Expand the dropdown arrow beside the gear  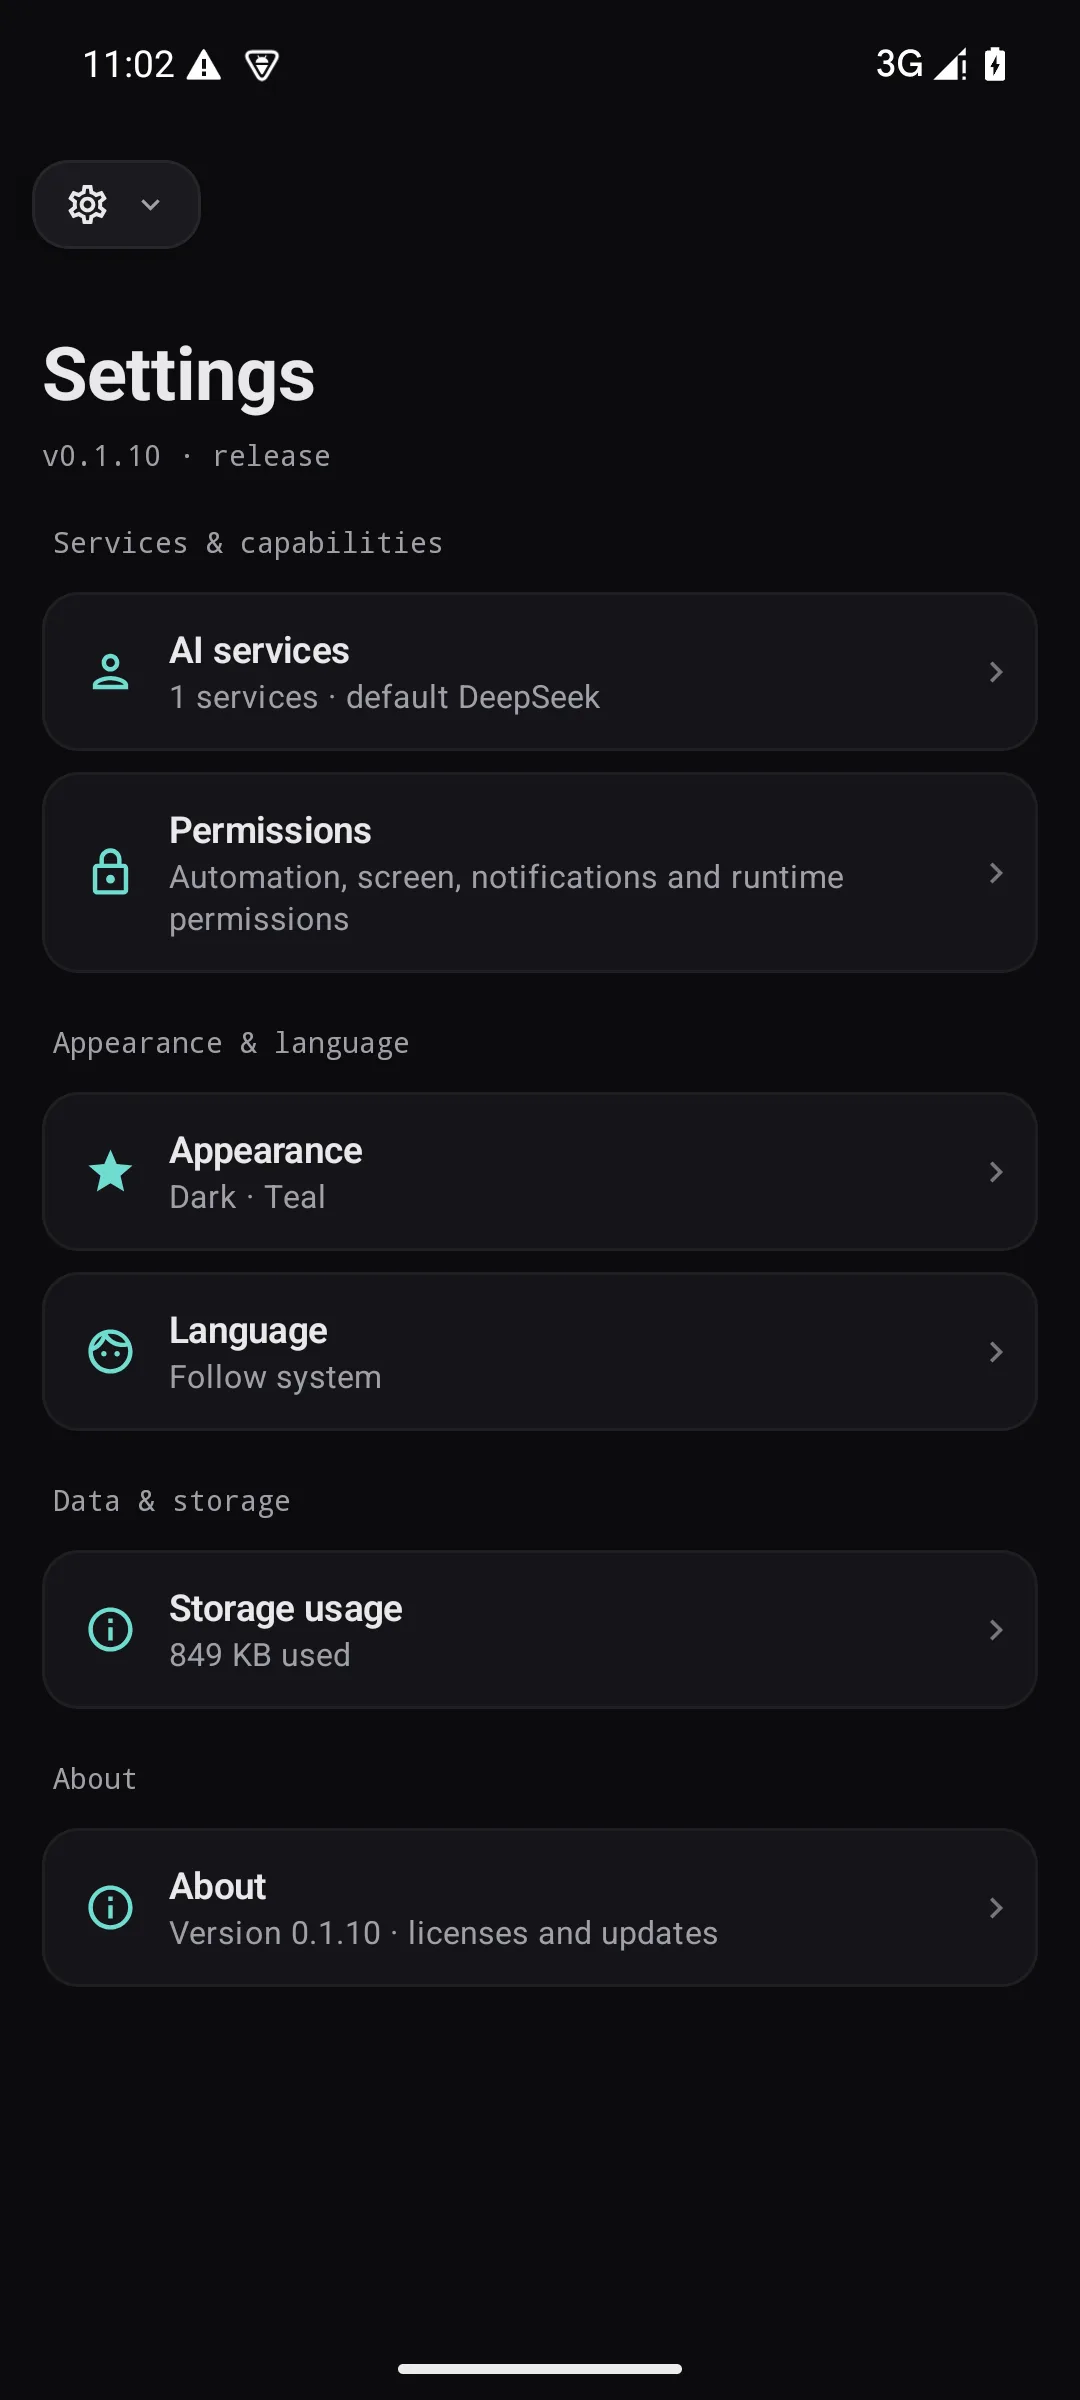tap(151, 205)
